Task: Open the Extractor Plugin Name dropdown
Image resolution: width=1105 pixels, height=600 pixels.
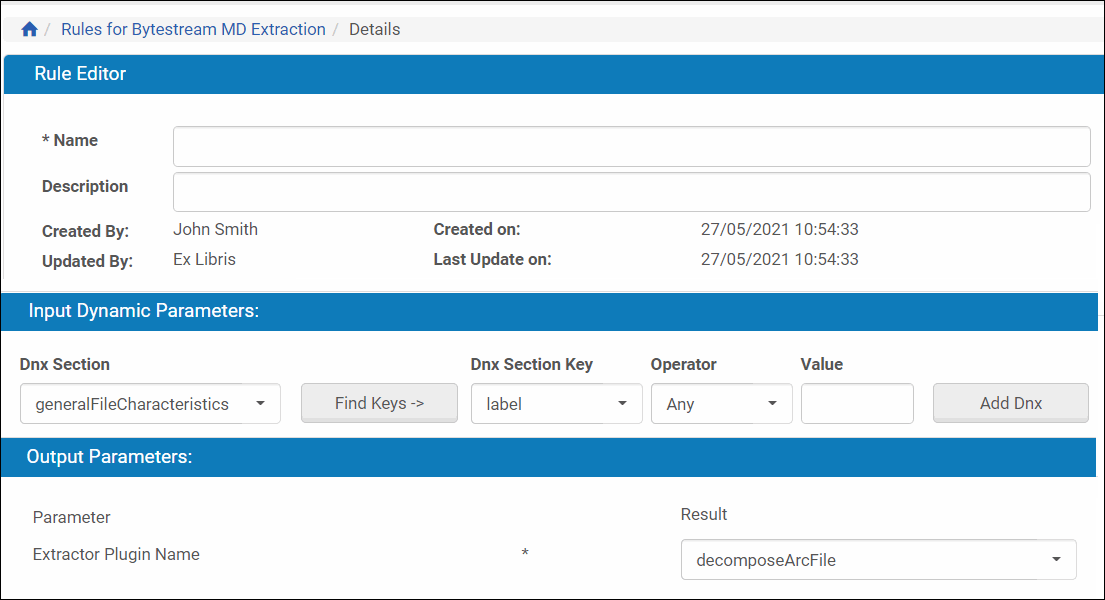Action: 878,560
